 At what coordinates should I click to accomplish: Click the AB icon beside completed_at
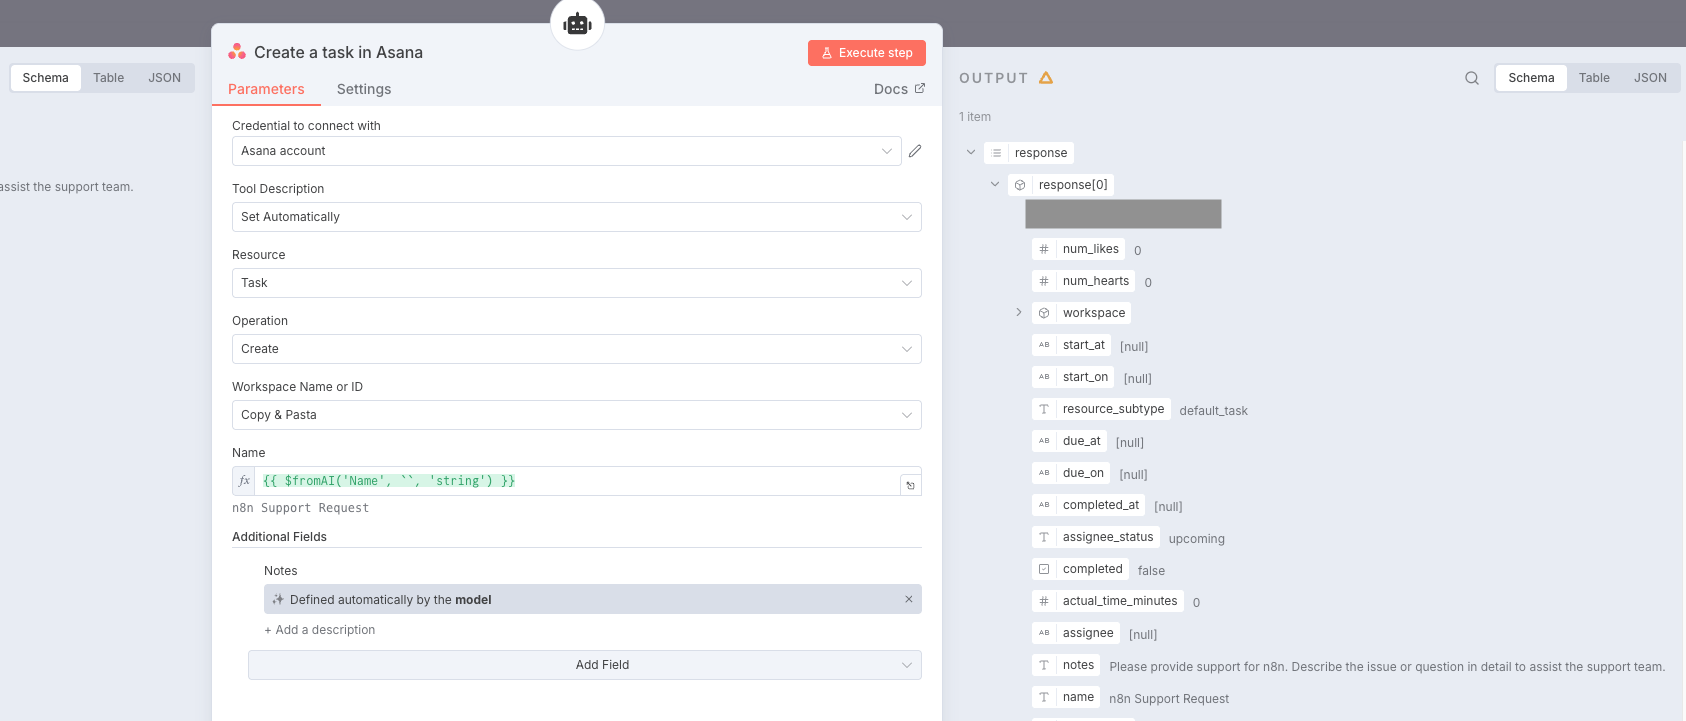(x=1044, y=505)
